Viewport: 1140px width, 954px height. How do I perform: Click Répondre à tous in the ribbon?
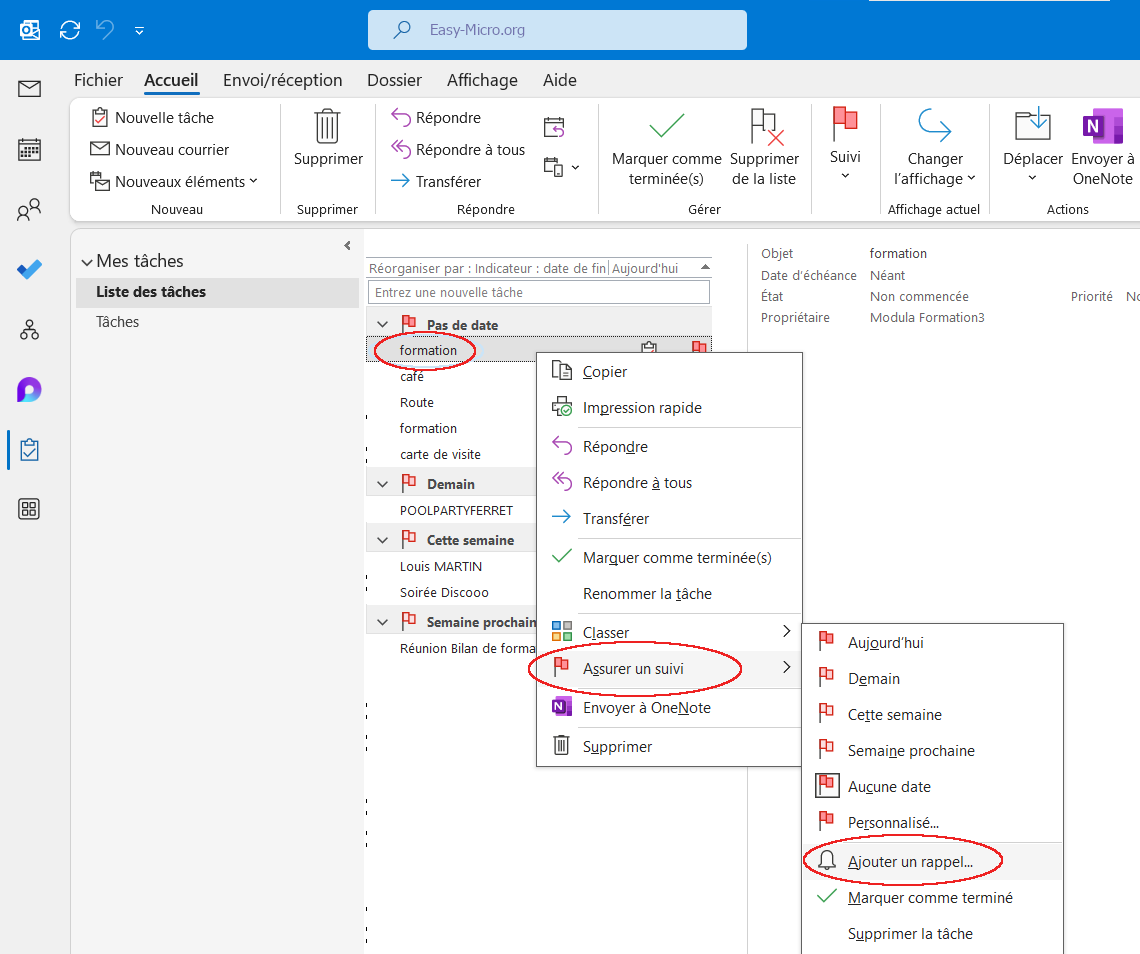pyautogui.click(x=458, y=150)
